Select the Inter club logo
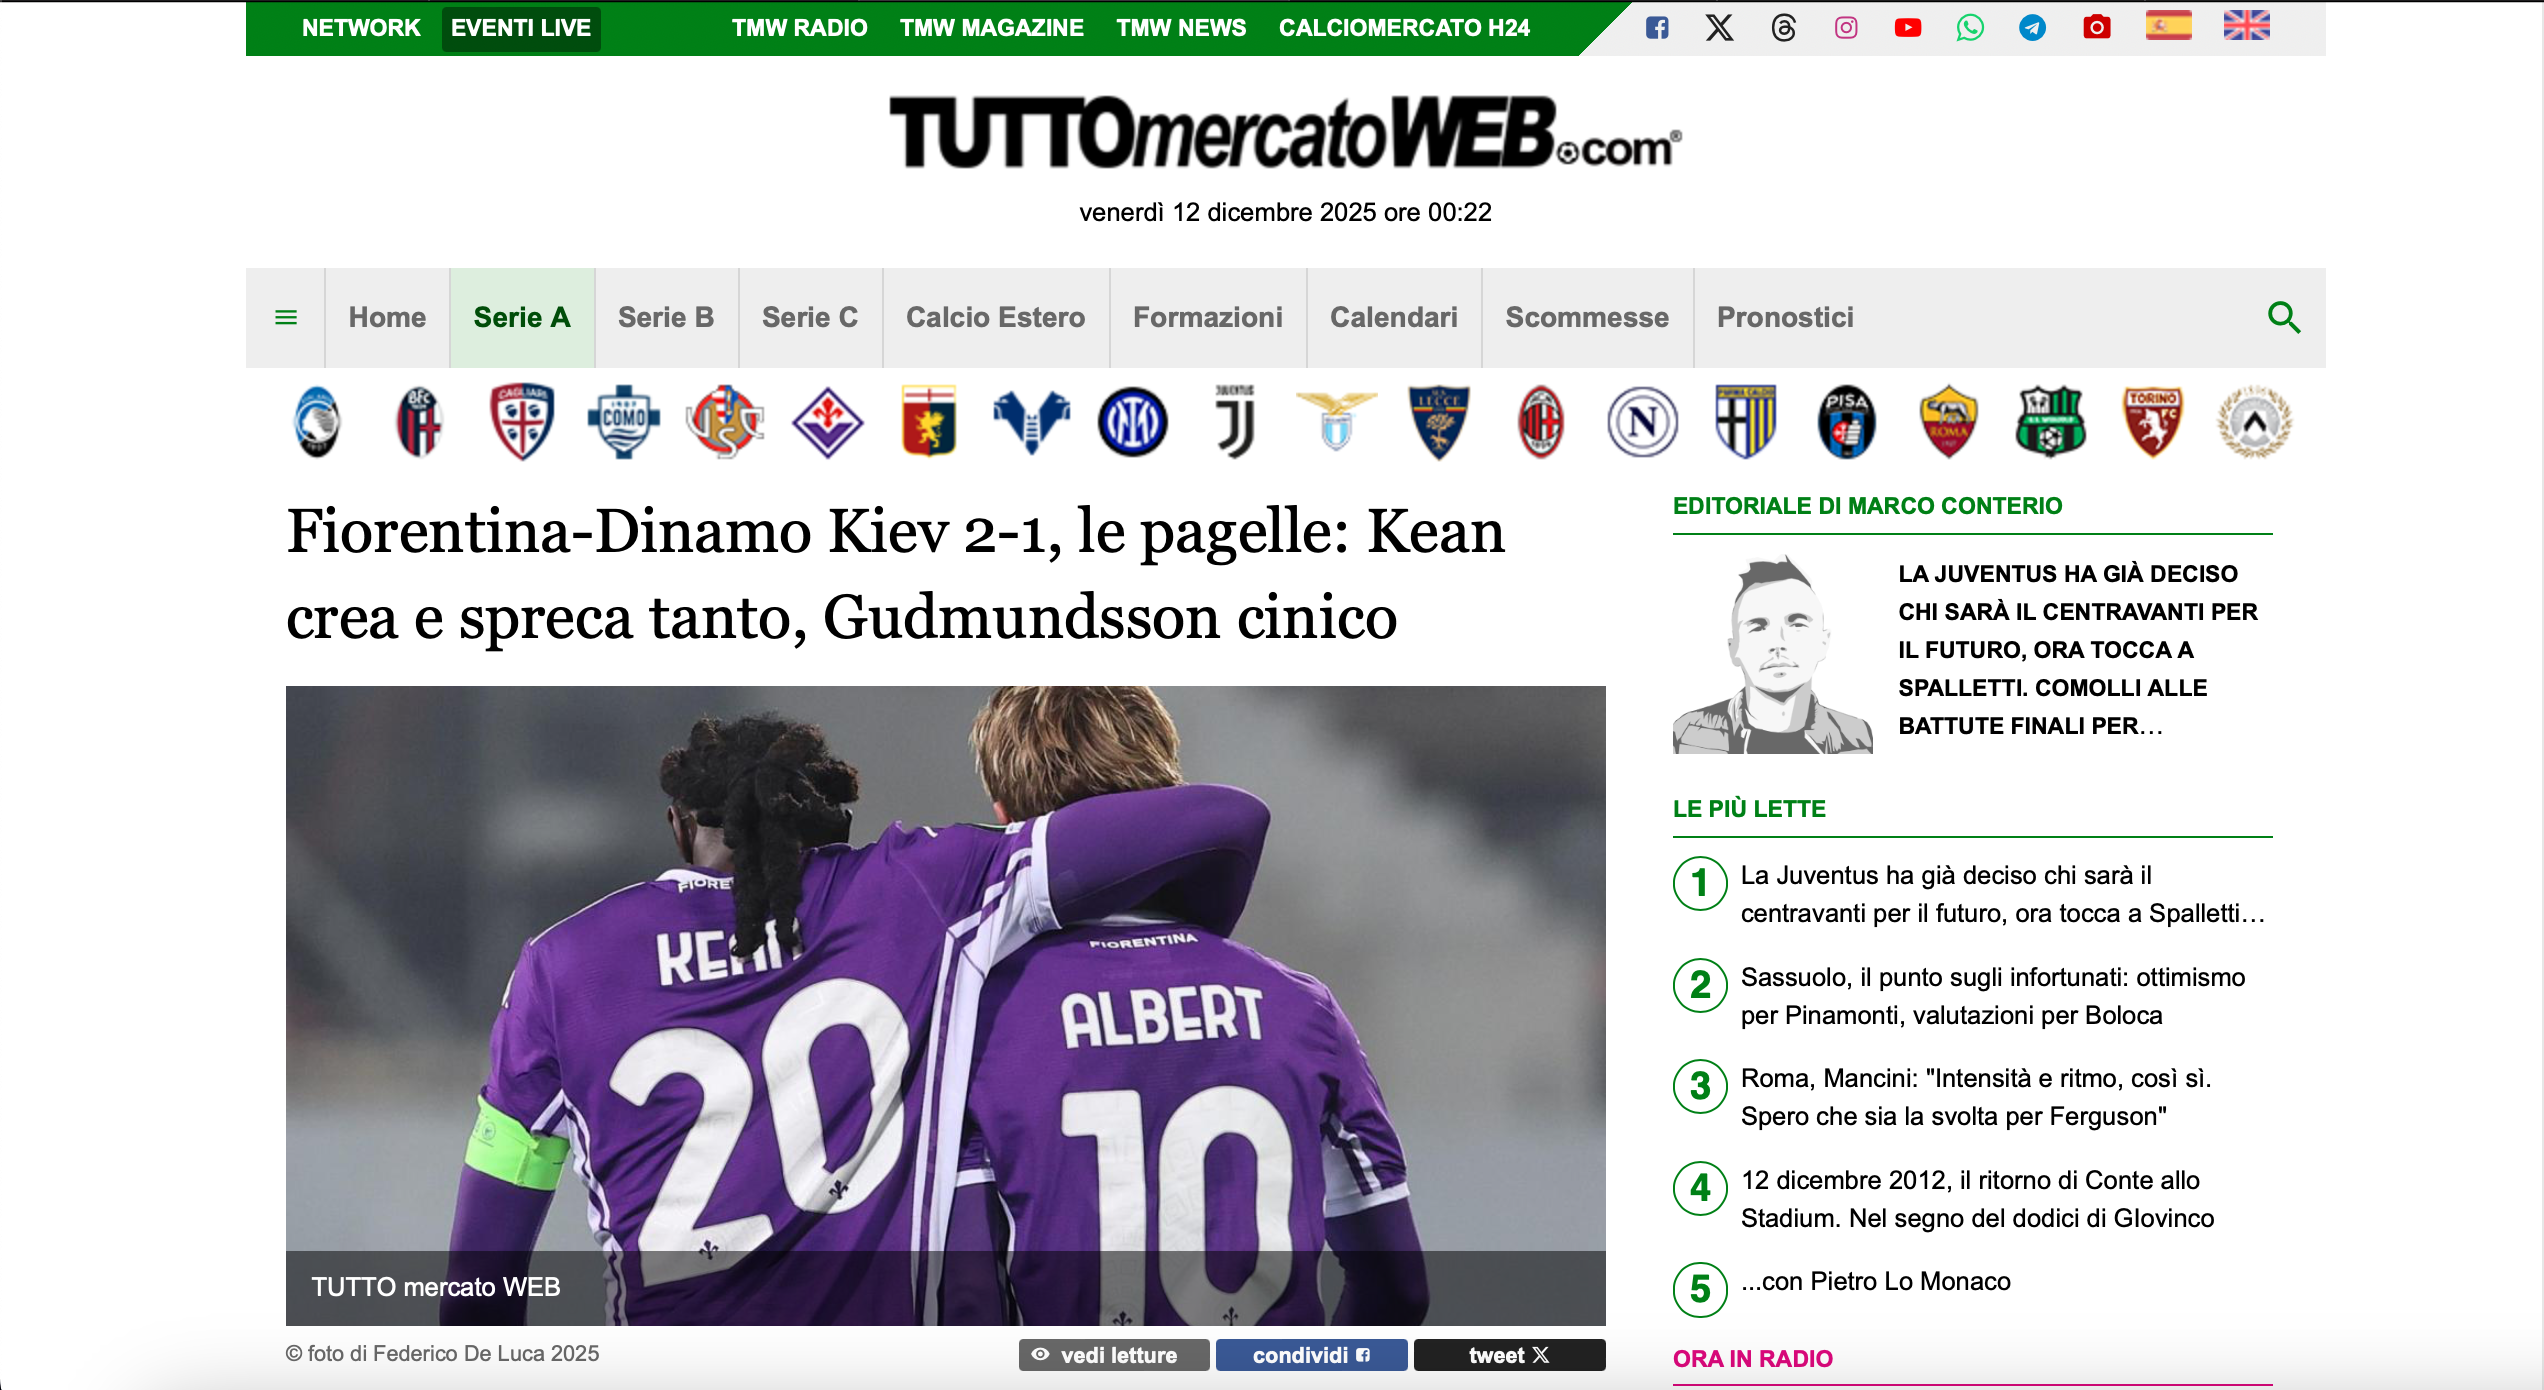 click(x=1132, y=422)
